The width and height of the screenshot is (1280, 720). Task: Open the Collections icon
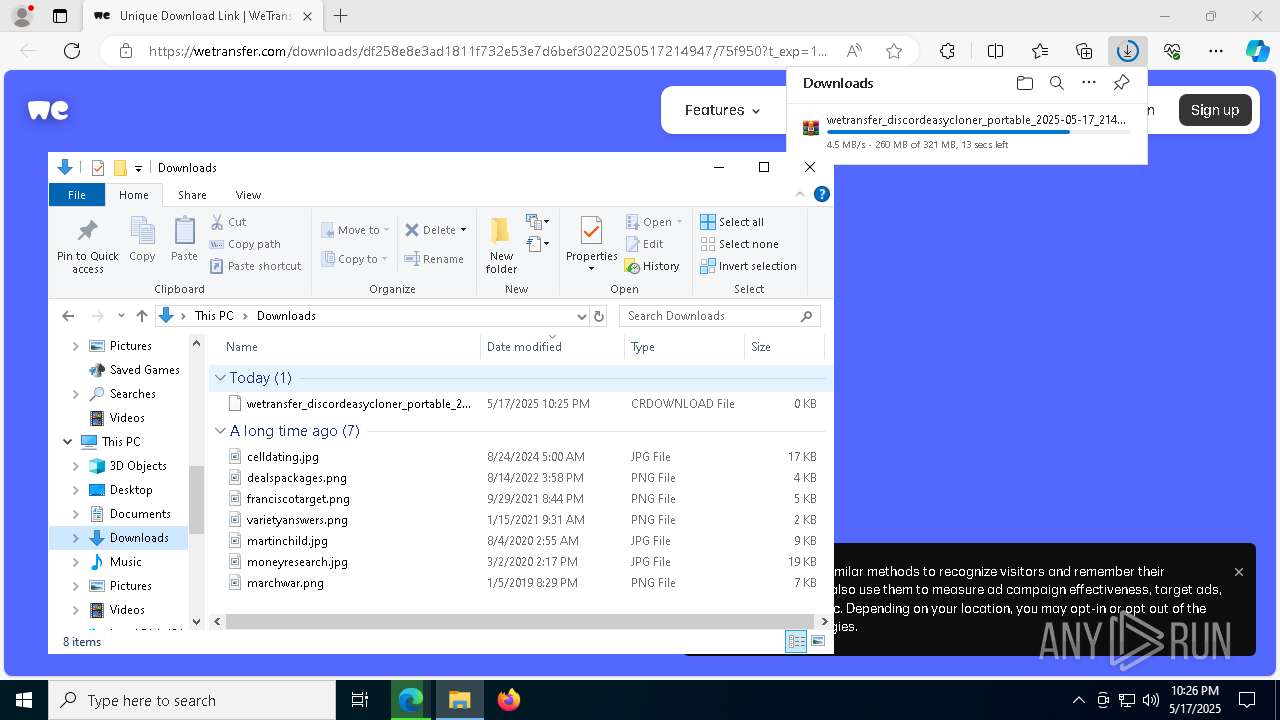1084,51
